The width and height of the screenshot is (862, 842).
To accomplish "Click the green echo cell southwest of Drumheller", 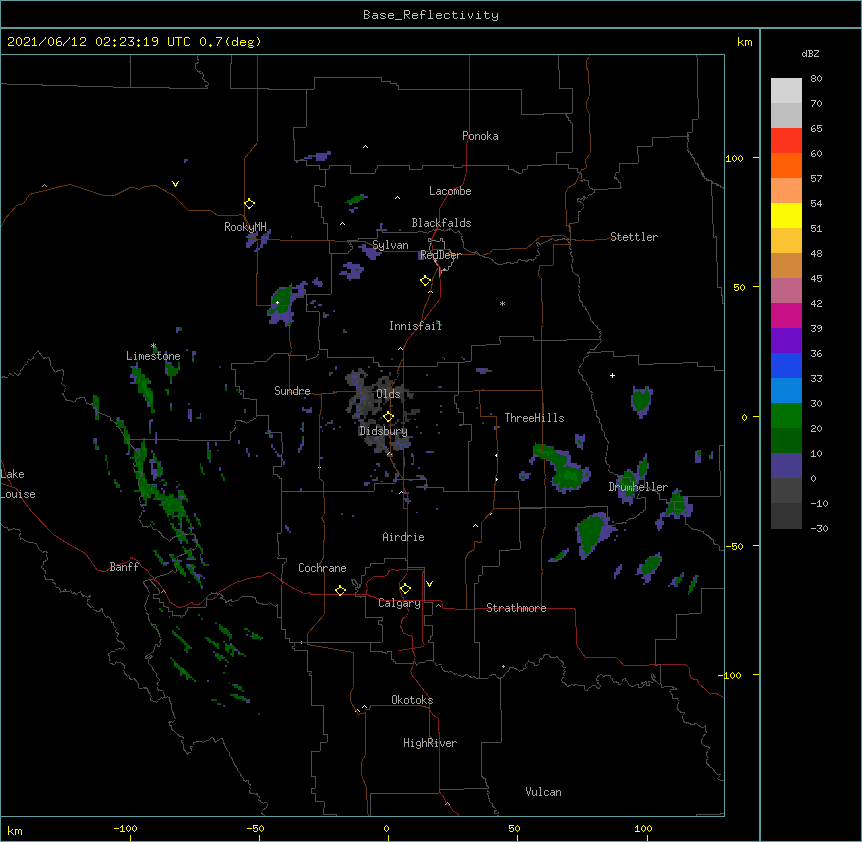I will click(593, 533).
